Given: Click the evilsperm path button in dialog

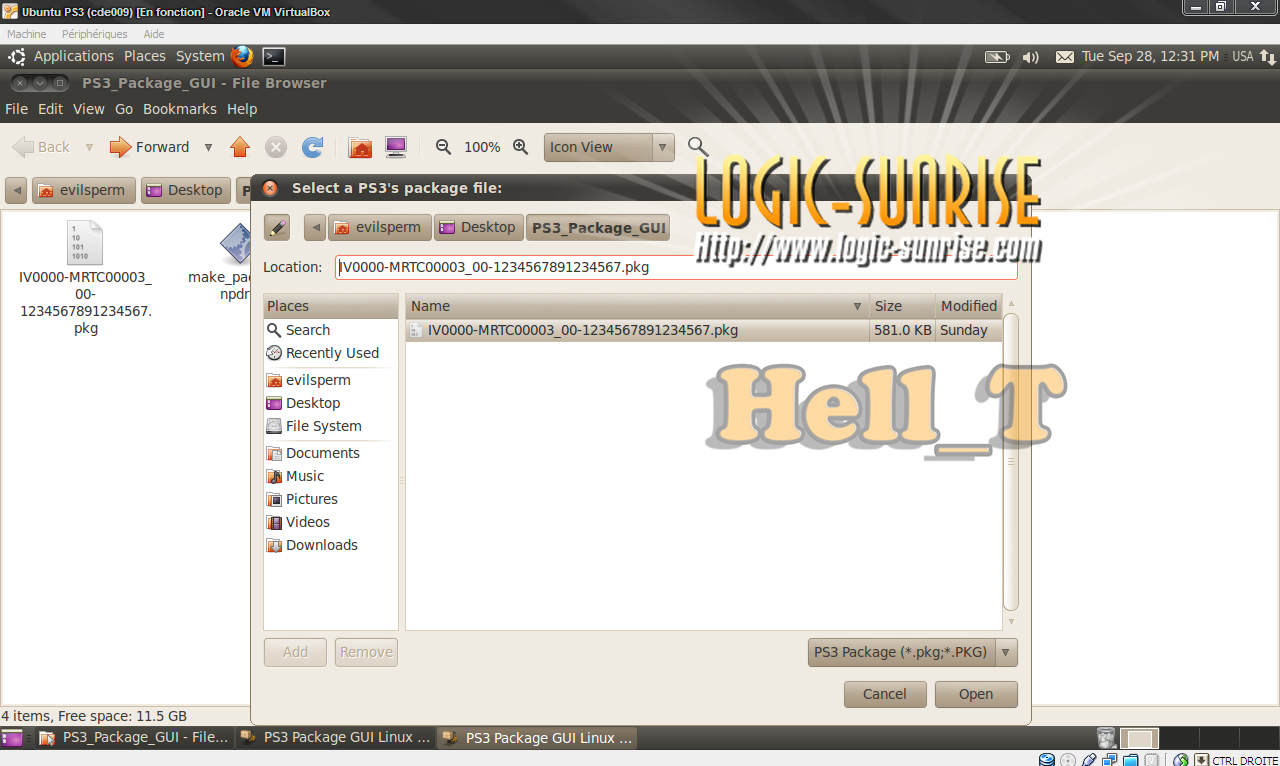Looking at the screenshot, I should tap(380, 228).
